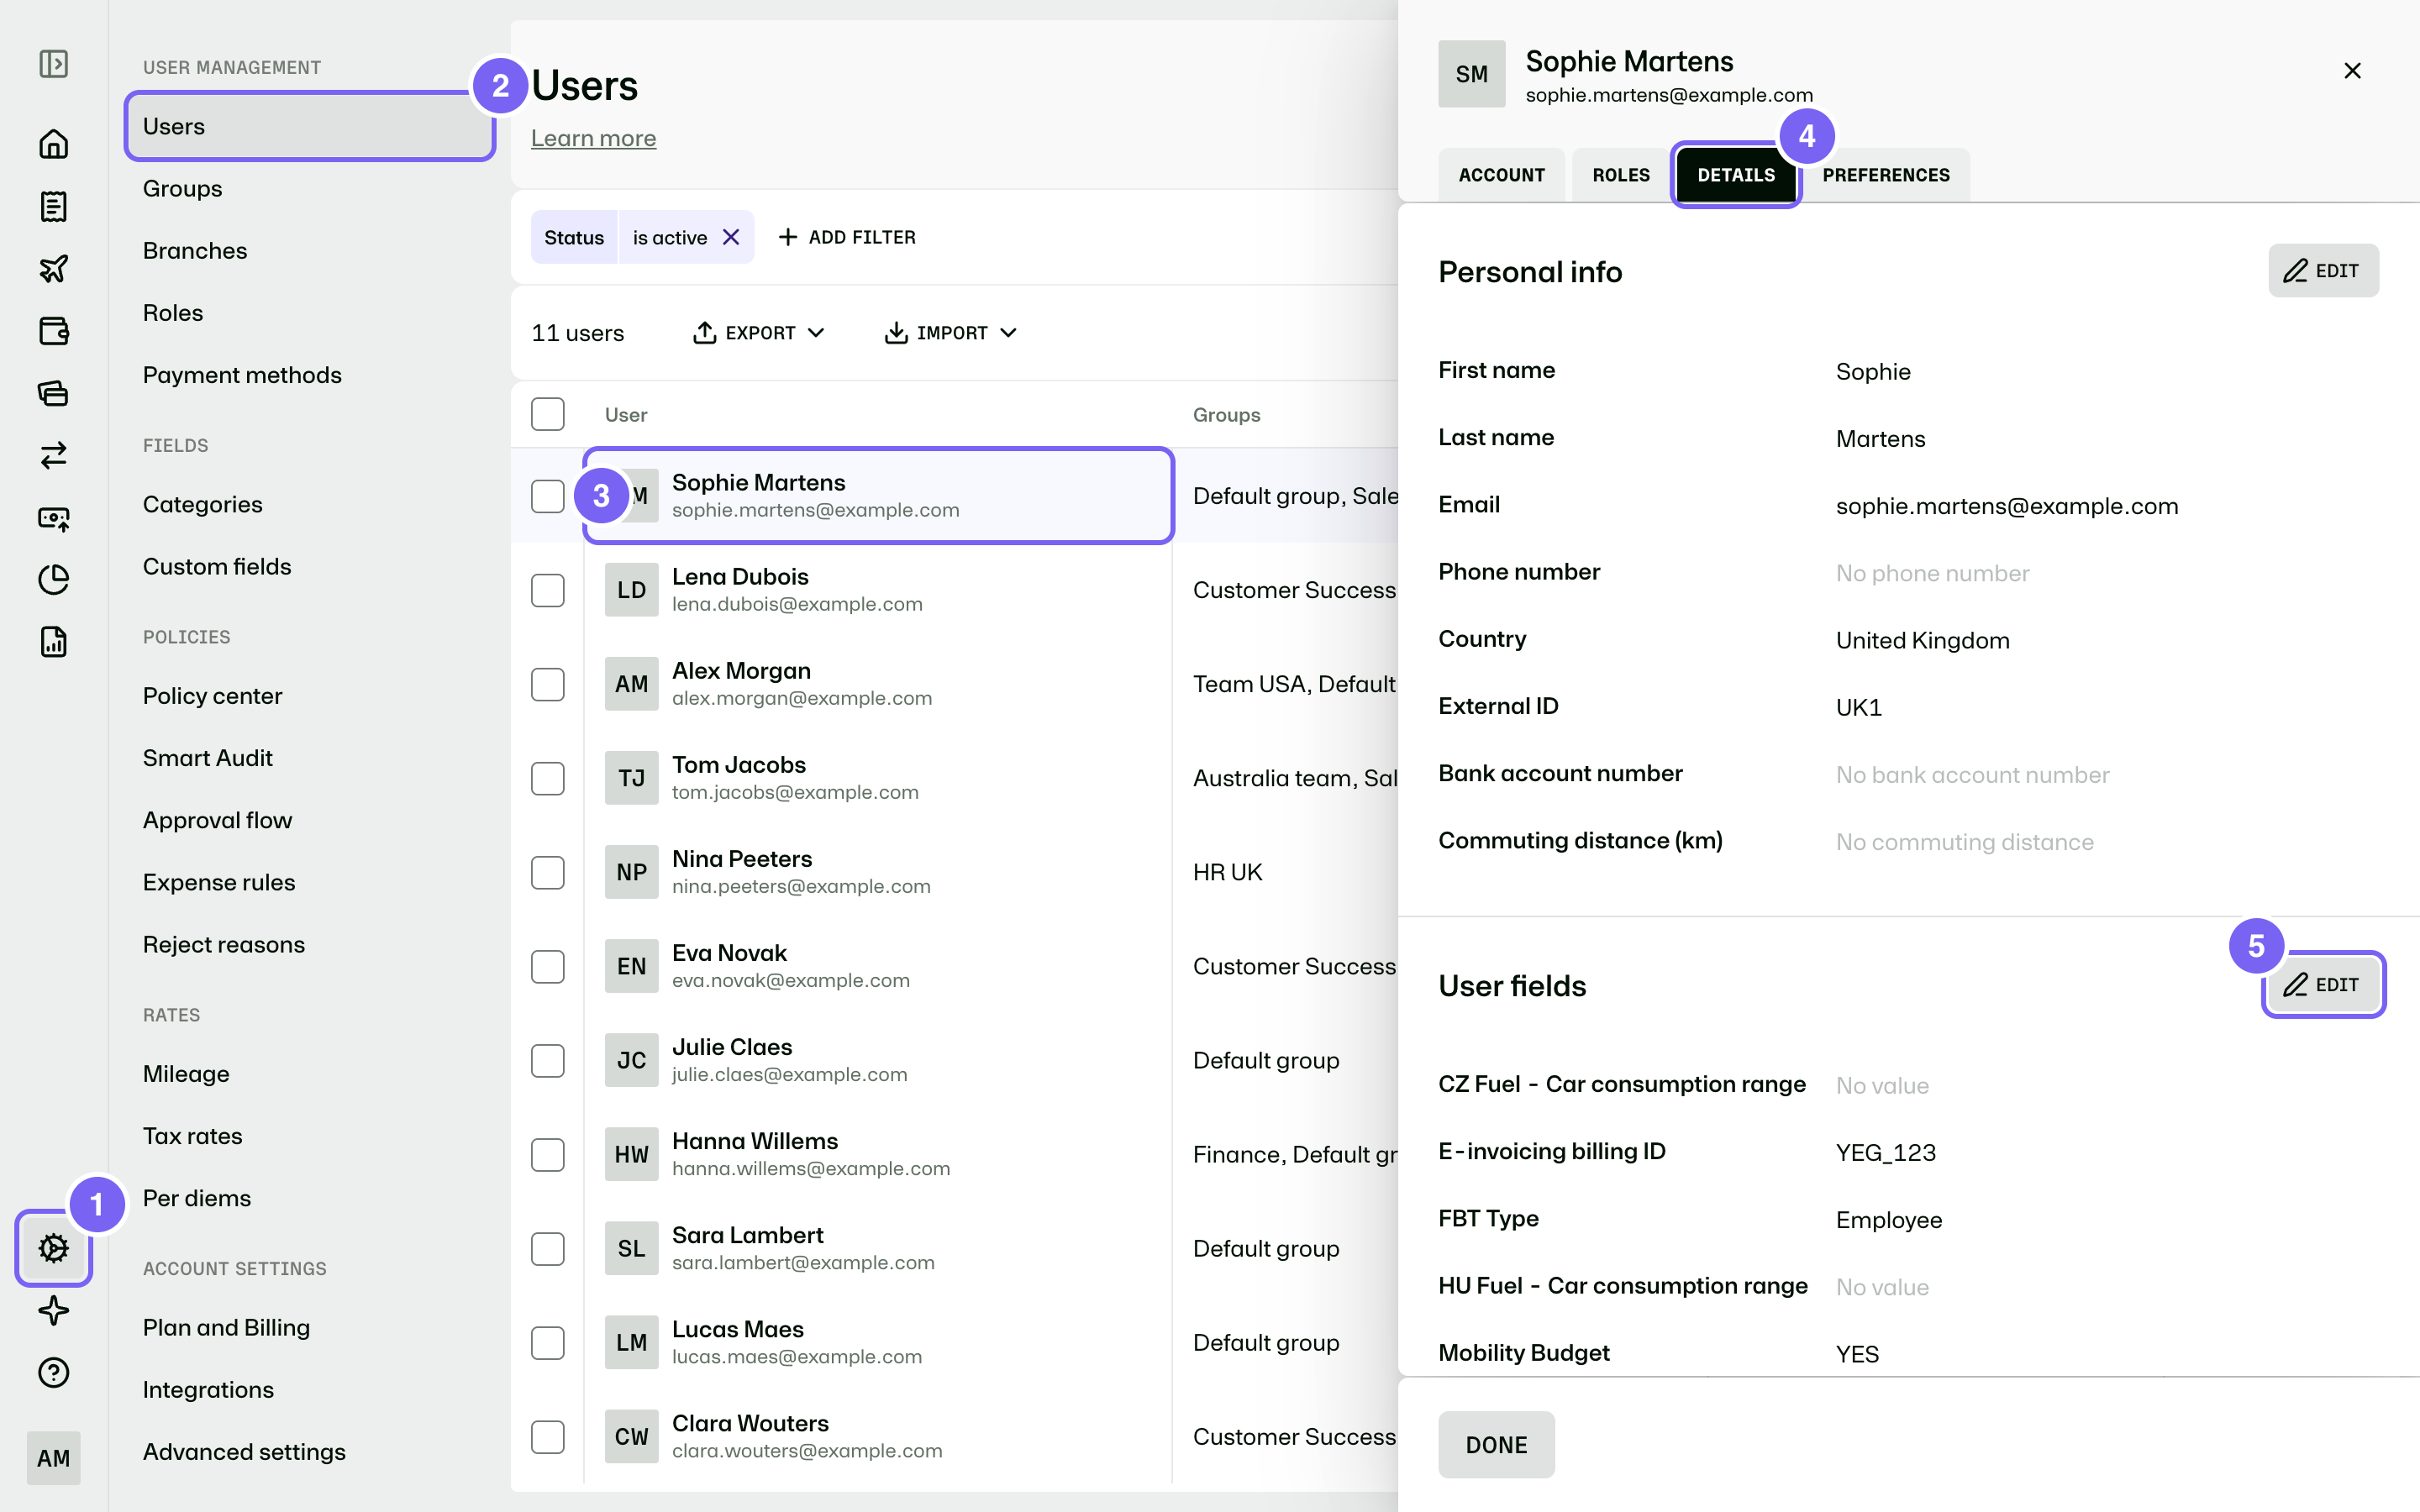Open the Hanna Willems user row
The height and width of the screenshot is (1512, 2420).
coord(877,1154)
